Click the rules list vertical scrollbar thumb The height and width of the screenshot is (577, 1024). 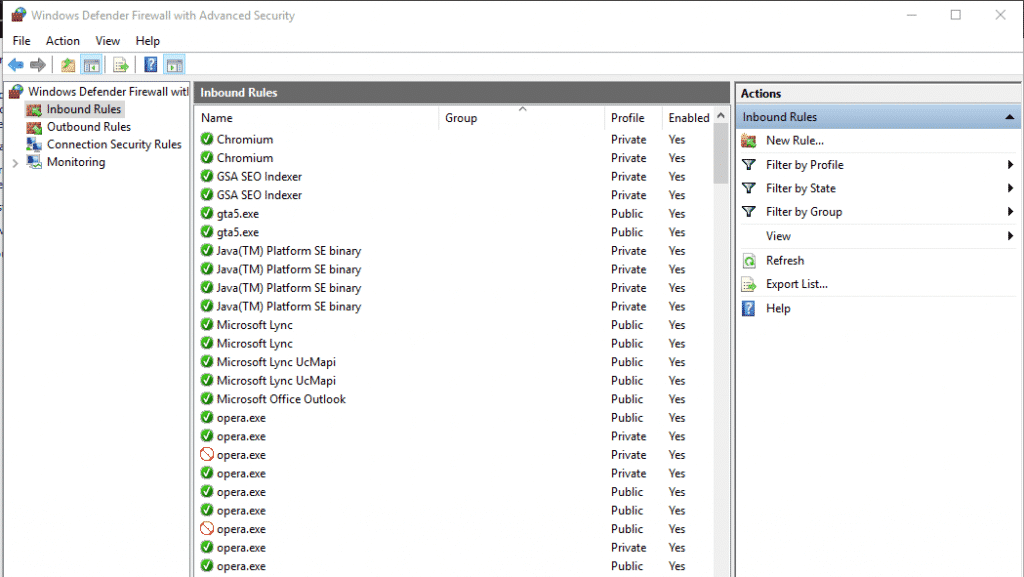click(x=721, y=154)
